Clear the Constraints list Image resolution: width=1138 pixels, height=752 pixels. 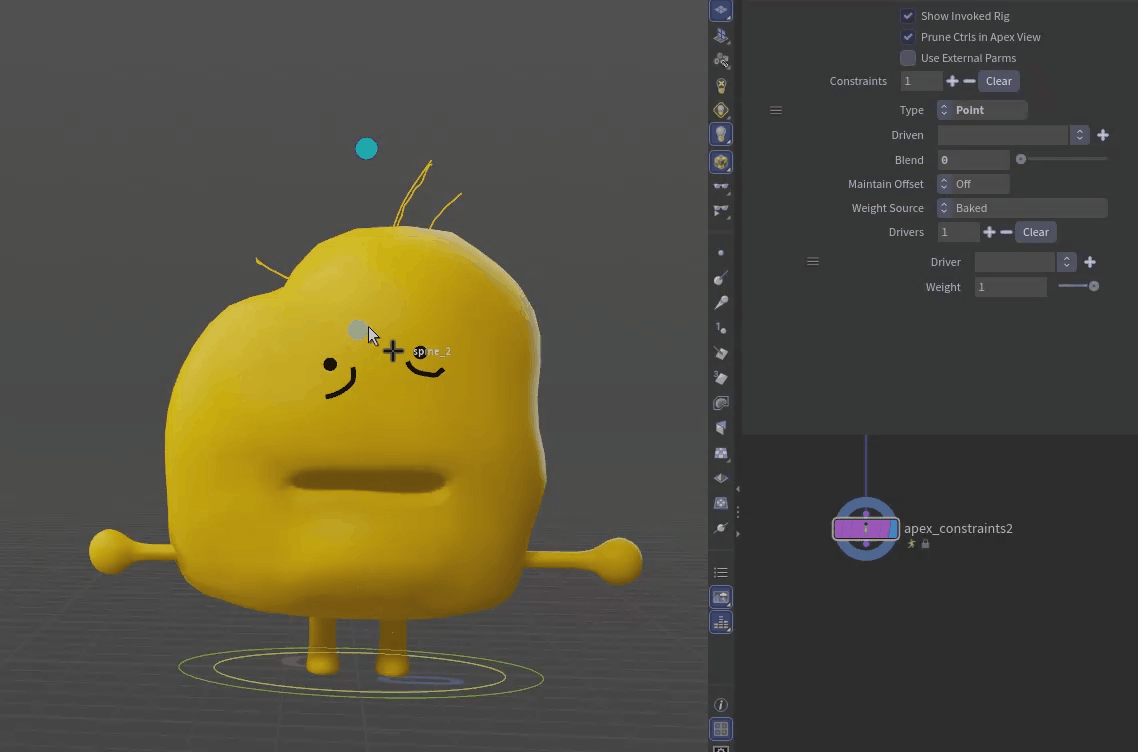point(999,81)
